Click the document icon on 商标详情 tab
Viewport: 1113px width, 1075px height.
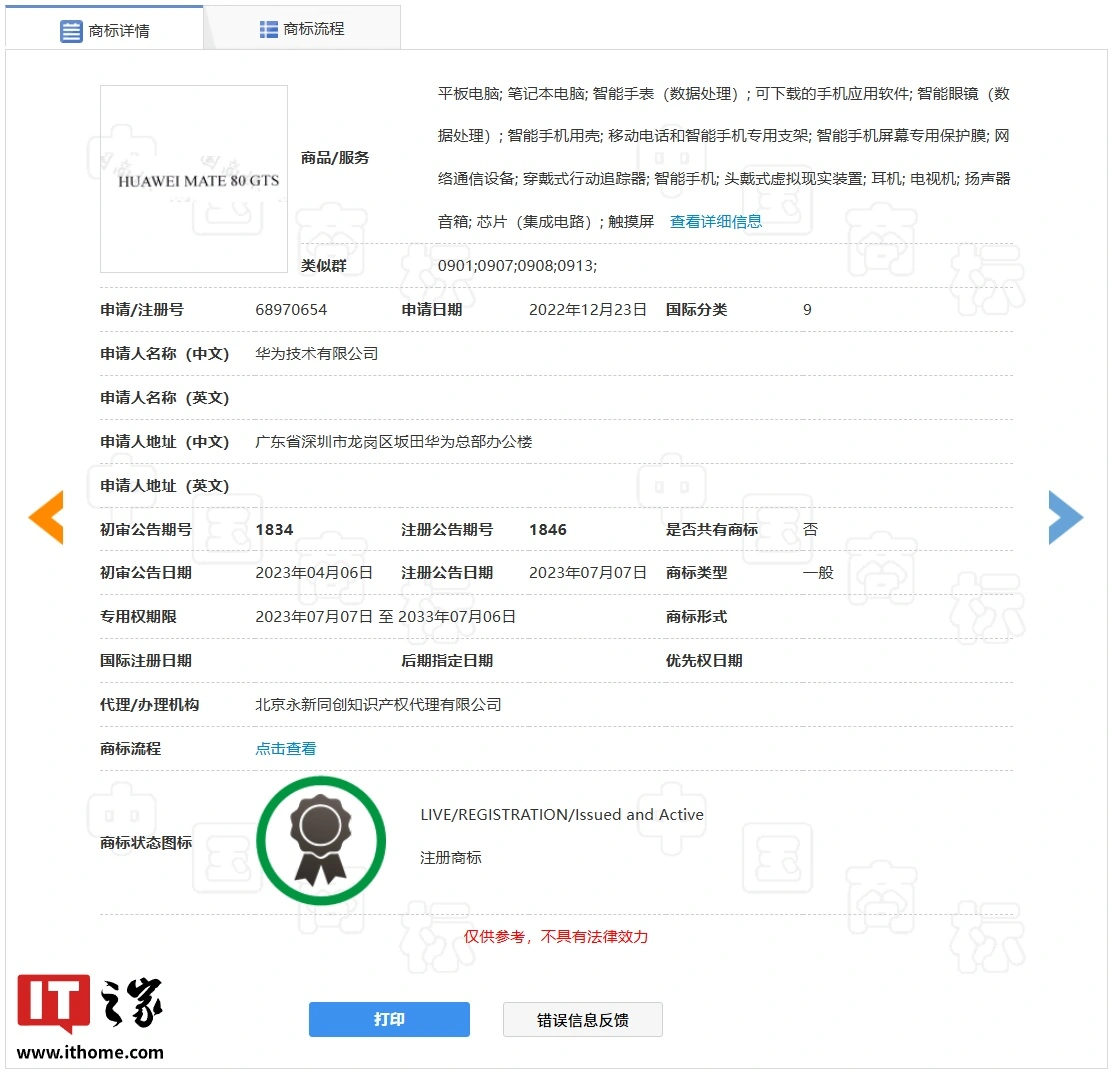click(70, 28)
